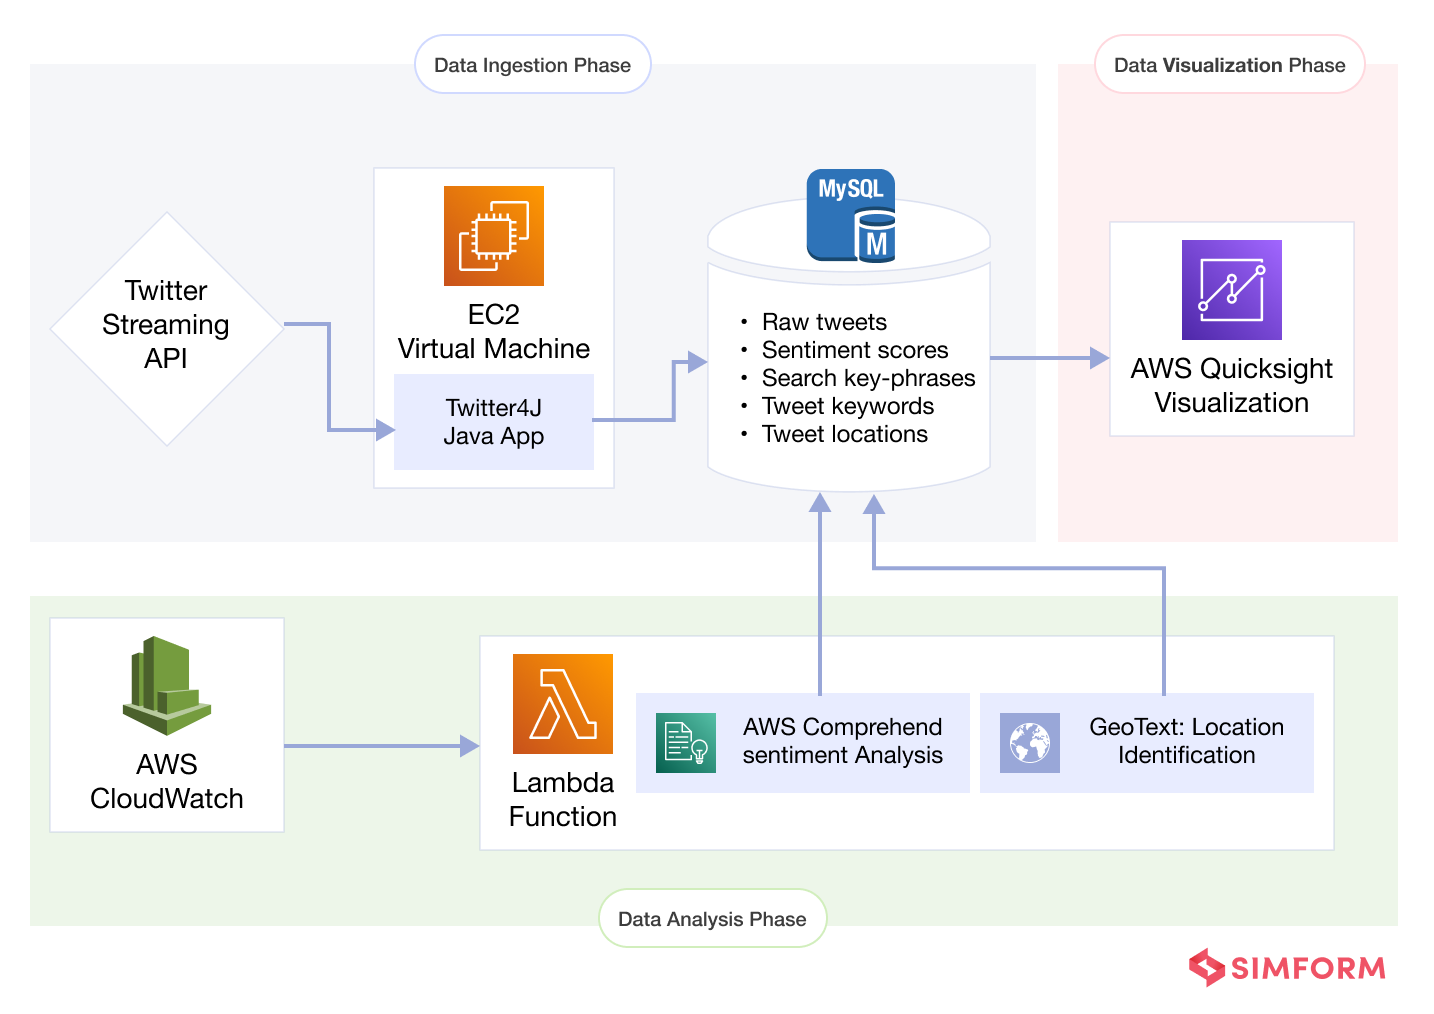Viewport: 1434px width, 1014px height.
Task: Click the green AWS CloudWatch icon
Action: (x=167, y=686)
